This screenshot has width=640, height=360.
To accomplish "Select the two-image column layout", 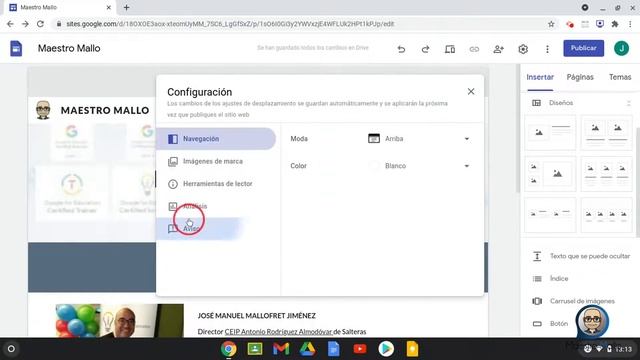I will click(x=606, y=132).
